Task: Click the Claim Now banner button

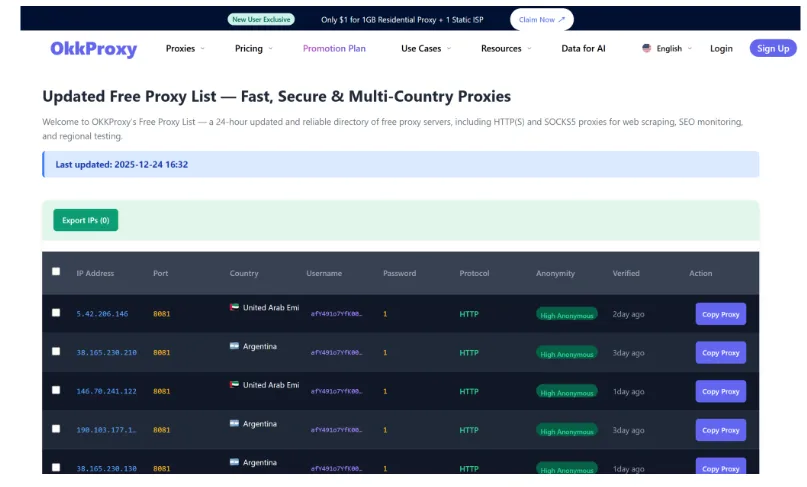Action: click(541, 19)
